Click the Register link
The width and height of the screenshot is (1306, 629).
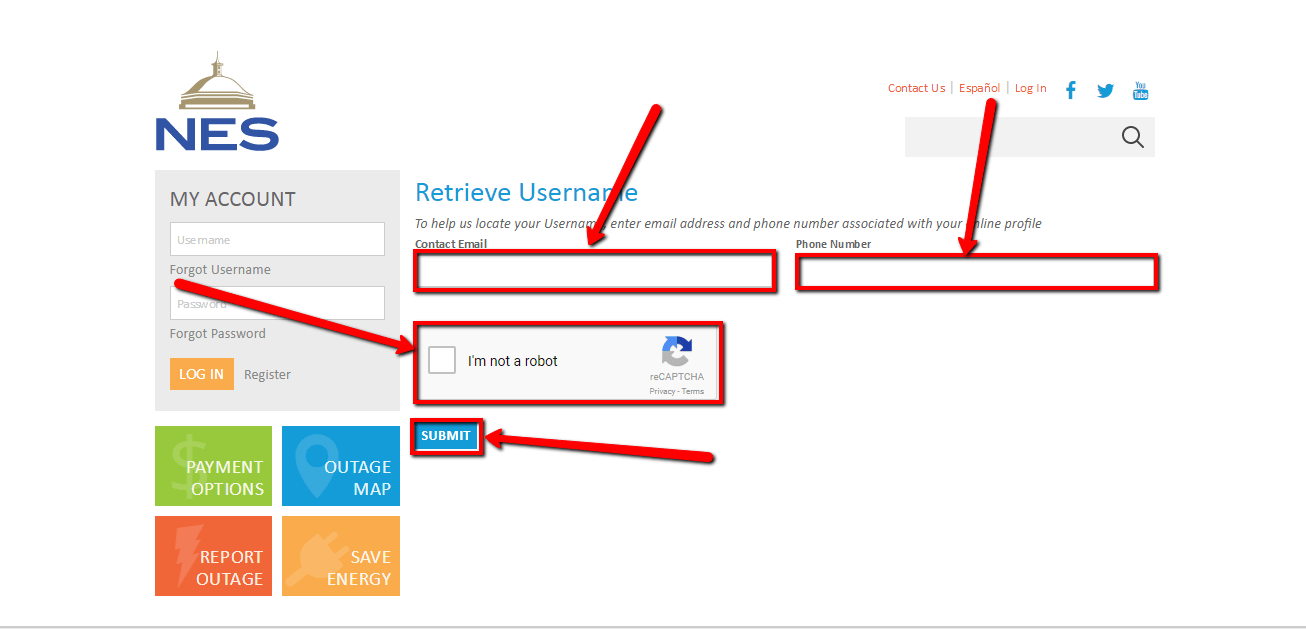pos(267,374)
